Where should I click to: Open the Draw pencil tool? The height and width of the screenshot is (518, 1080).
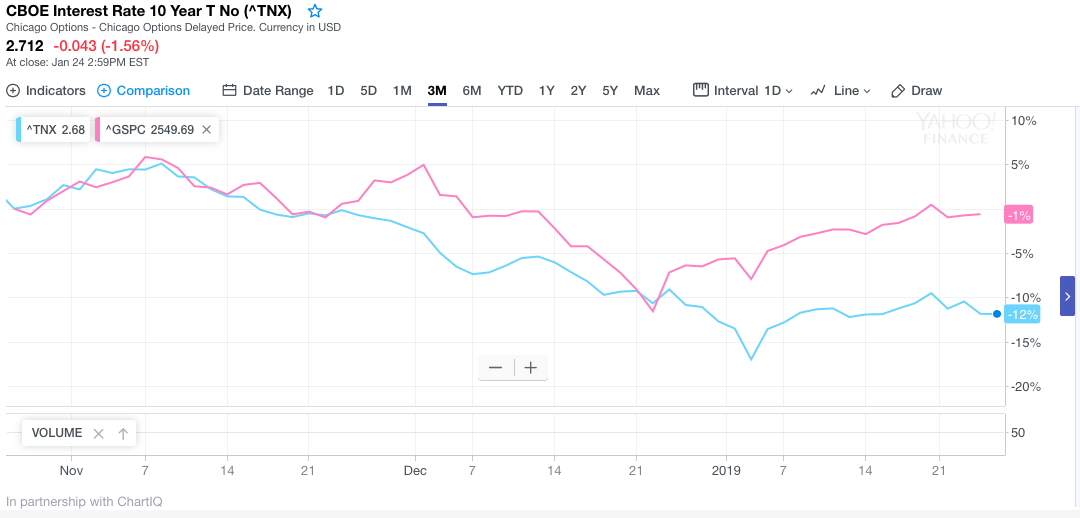(x=916, y=90)
